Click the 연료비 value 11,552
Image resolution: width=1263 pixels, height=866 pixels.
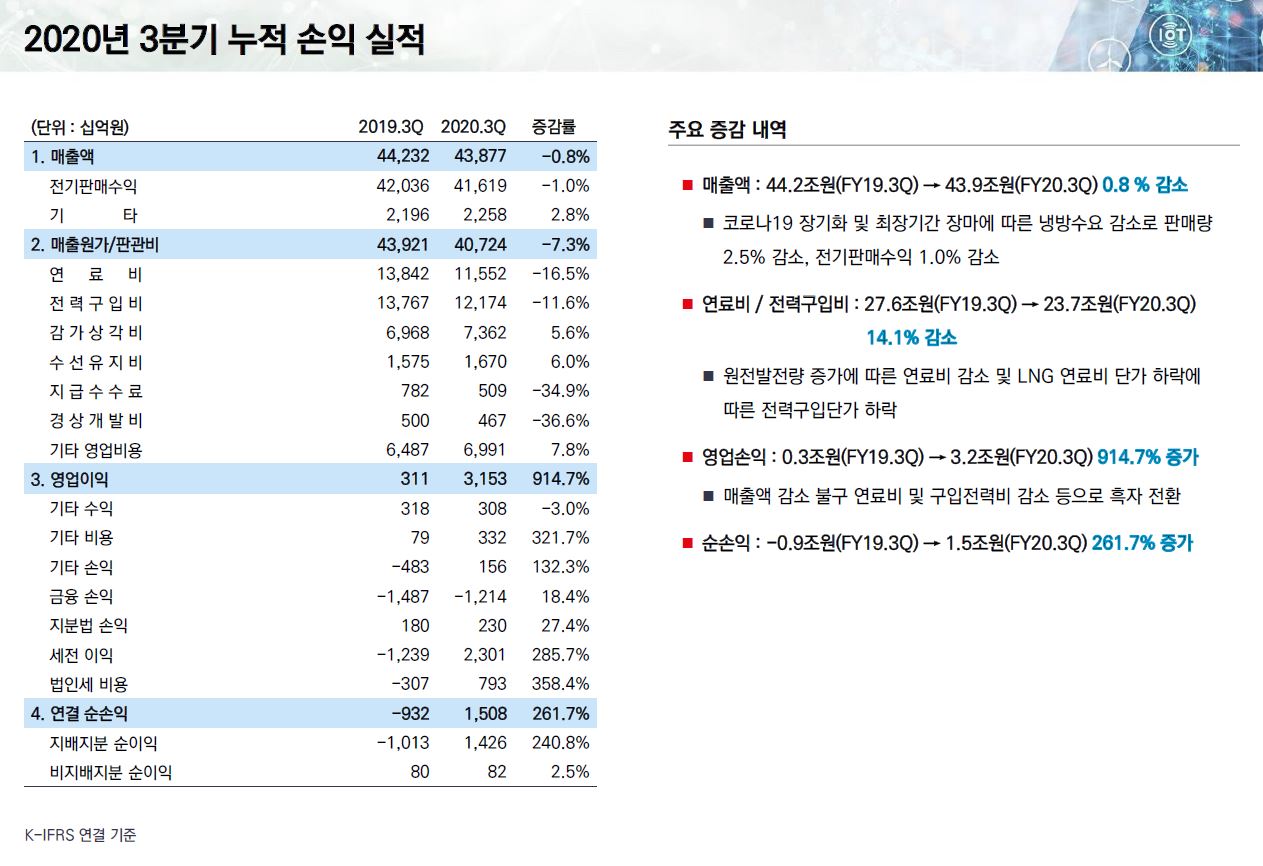481,274
